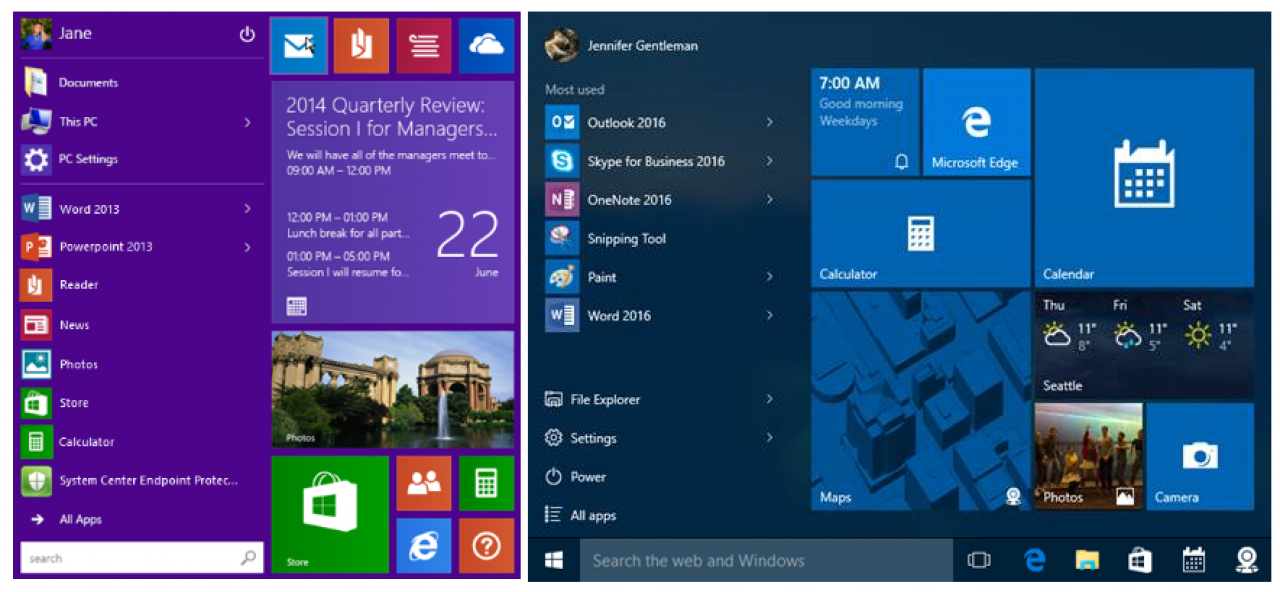1280x592 pixels.
Task: Open the Calendar icon on the taskbar
Action: click(1193, 561)
